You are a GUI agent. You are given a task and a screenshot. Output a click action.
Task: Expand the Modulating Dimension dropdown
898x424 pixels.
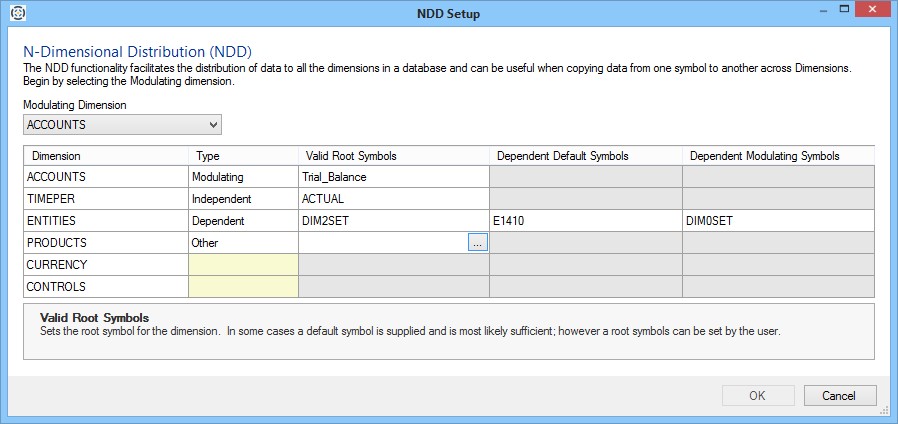click(213, 125)
